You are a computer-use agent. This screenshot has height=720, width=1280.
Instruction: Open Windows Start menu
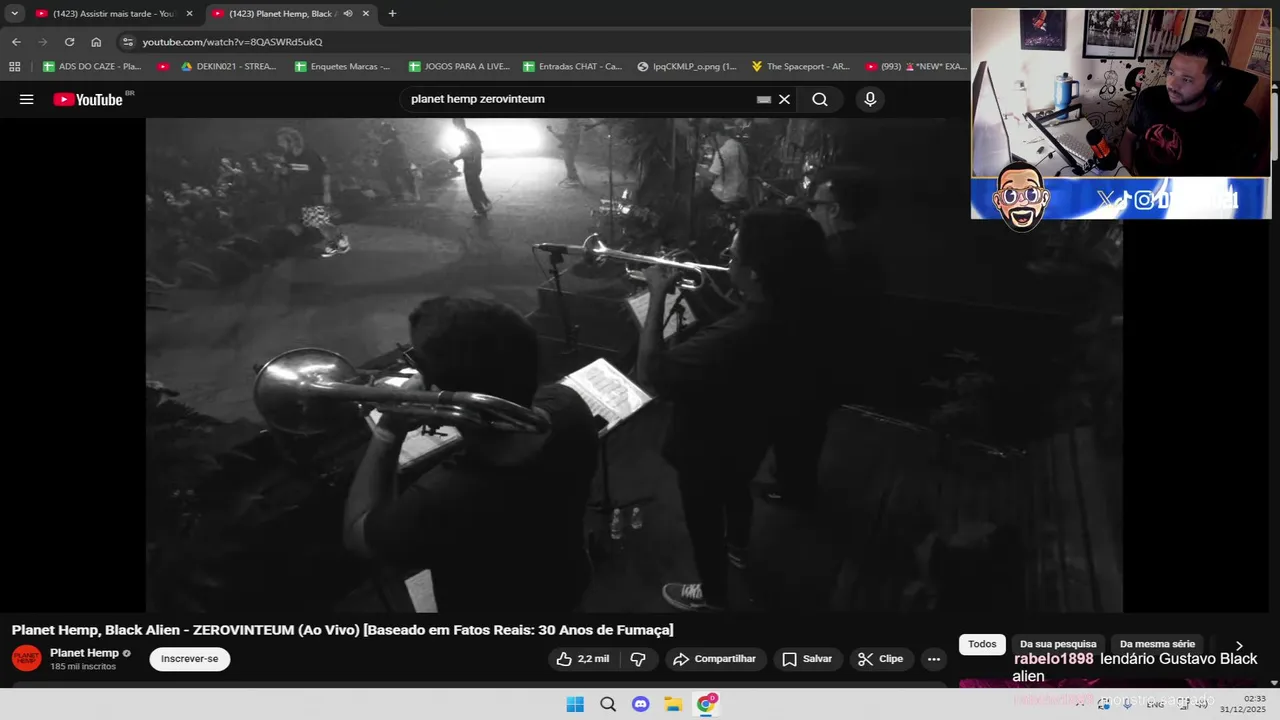[x=575, y=704]
